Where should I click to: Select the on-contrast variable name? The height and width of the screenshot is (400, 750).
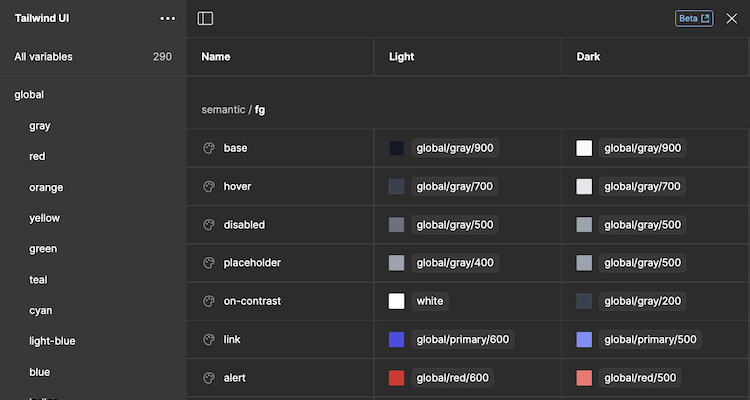(x=252, y=301)
